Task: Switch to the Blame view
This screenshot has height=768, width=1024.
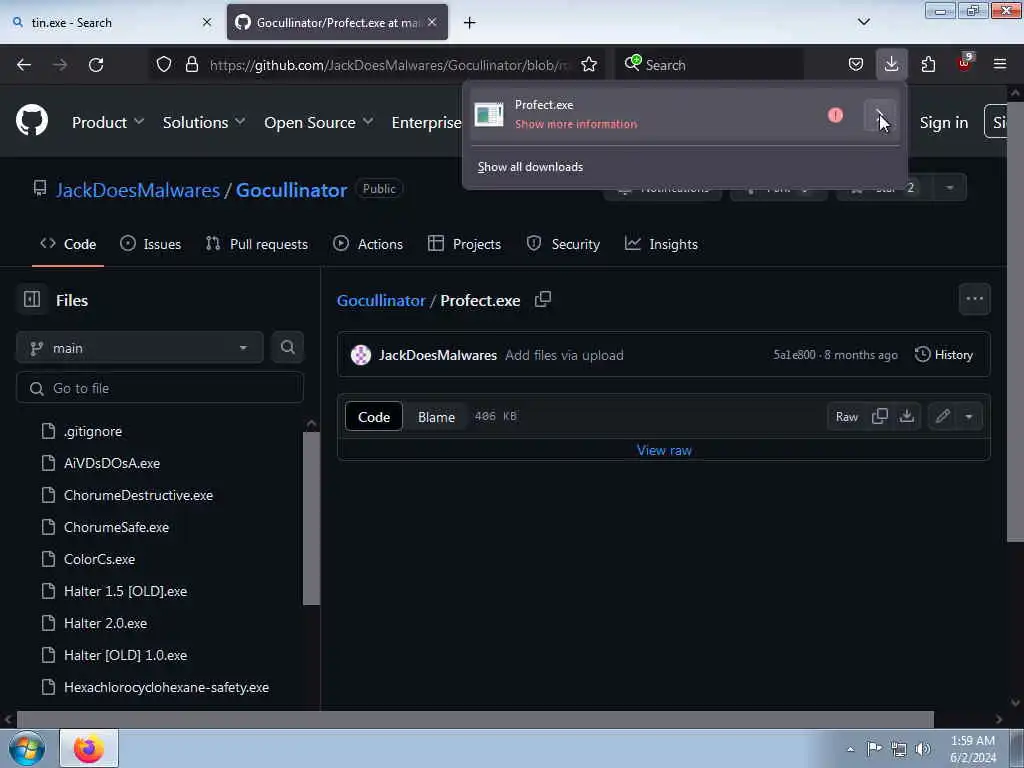Action: [x=436, y=417]
